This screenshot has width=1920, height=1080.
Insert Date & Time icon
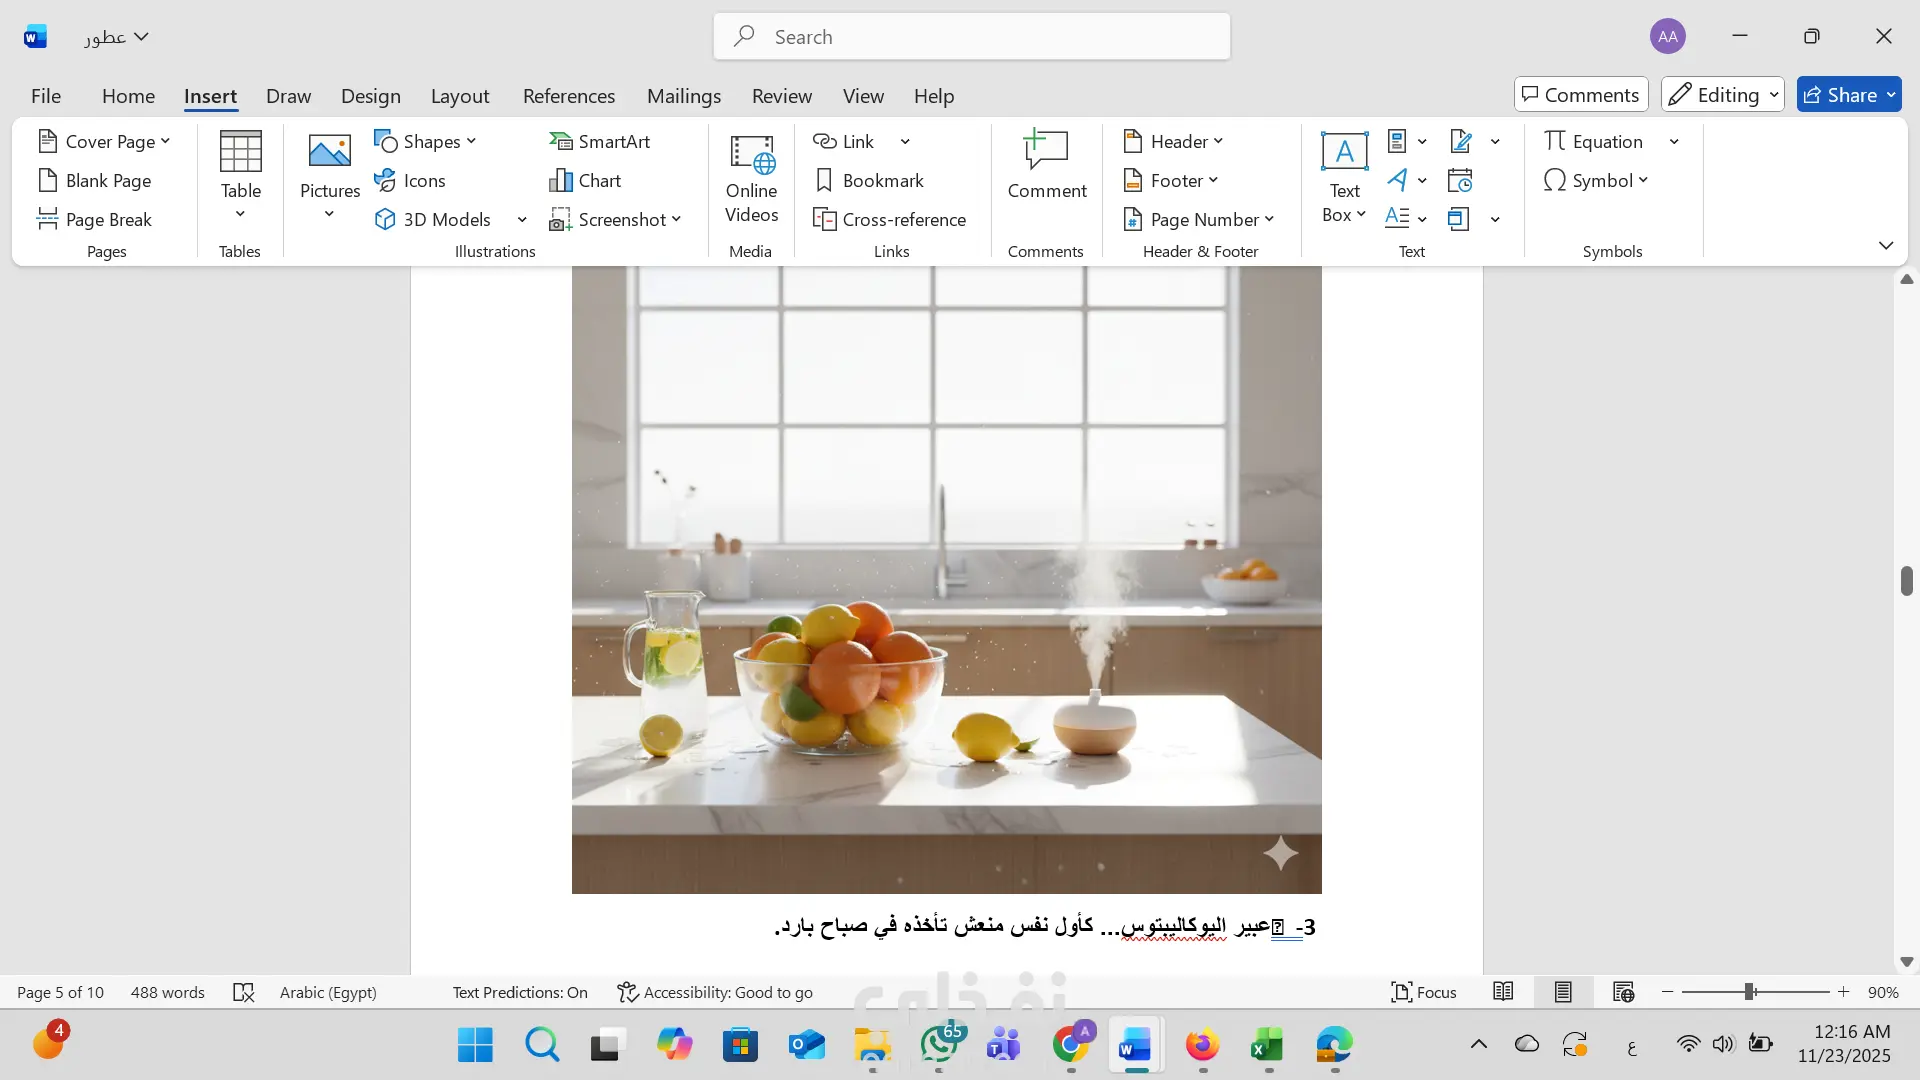(1460, 180)
